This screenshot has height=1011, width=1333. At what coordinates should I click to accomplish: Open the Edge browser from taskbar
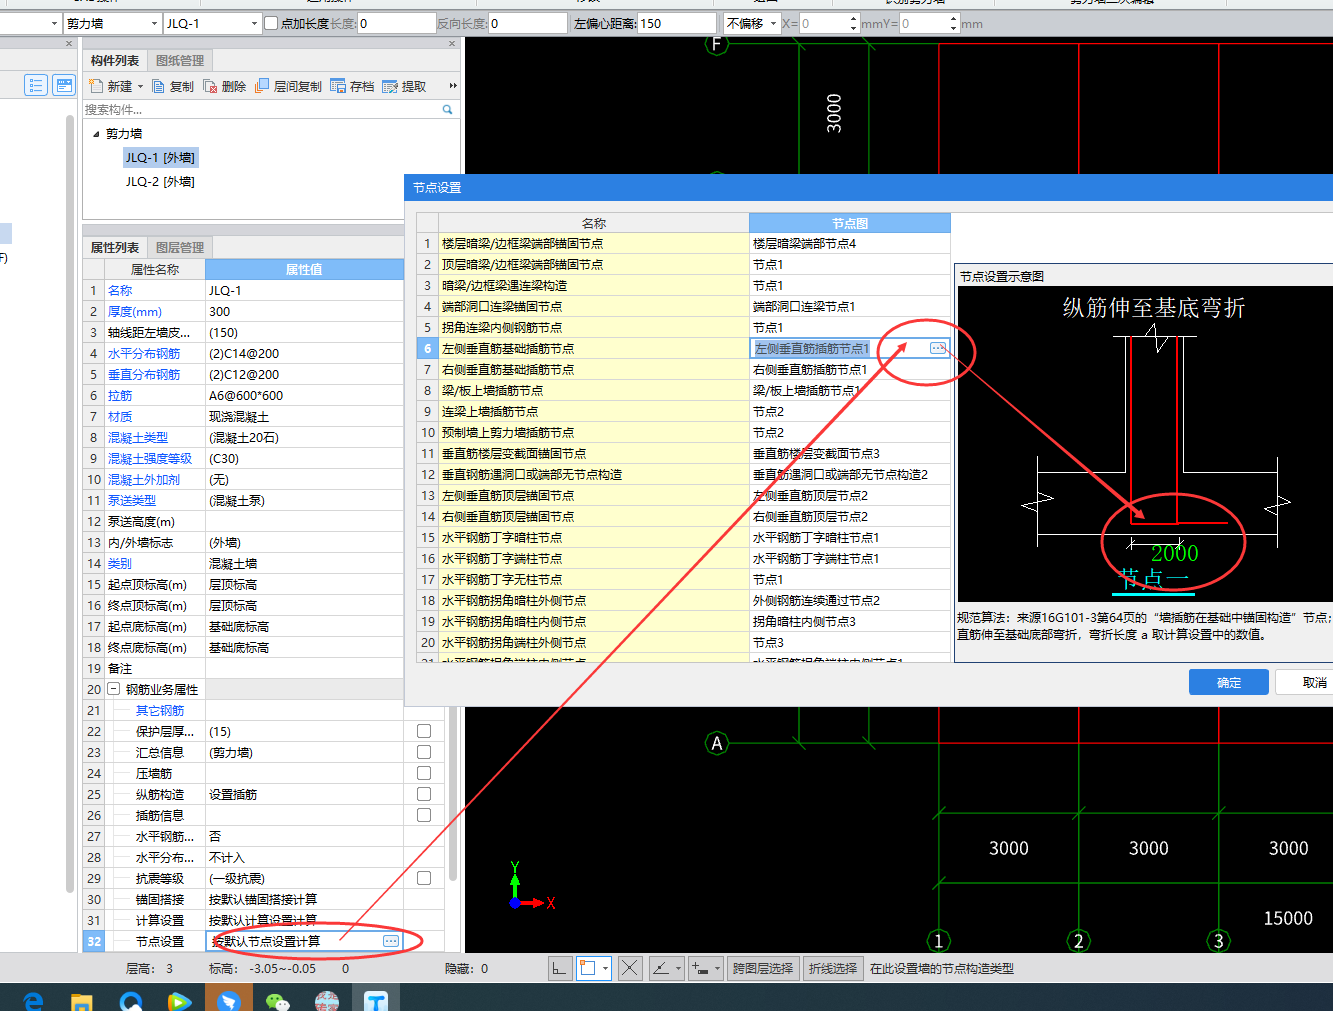click(x=33, y=1000)
